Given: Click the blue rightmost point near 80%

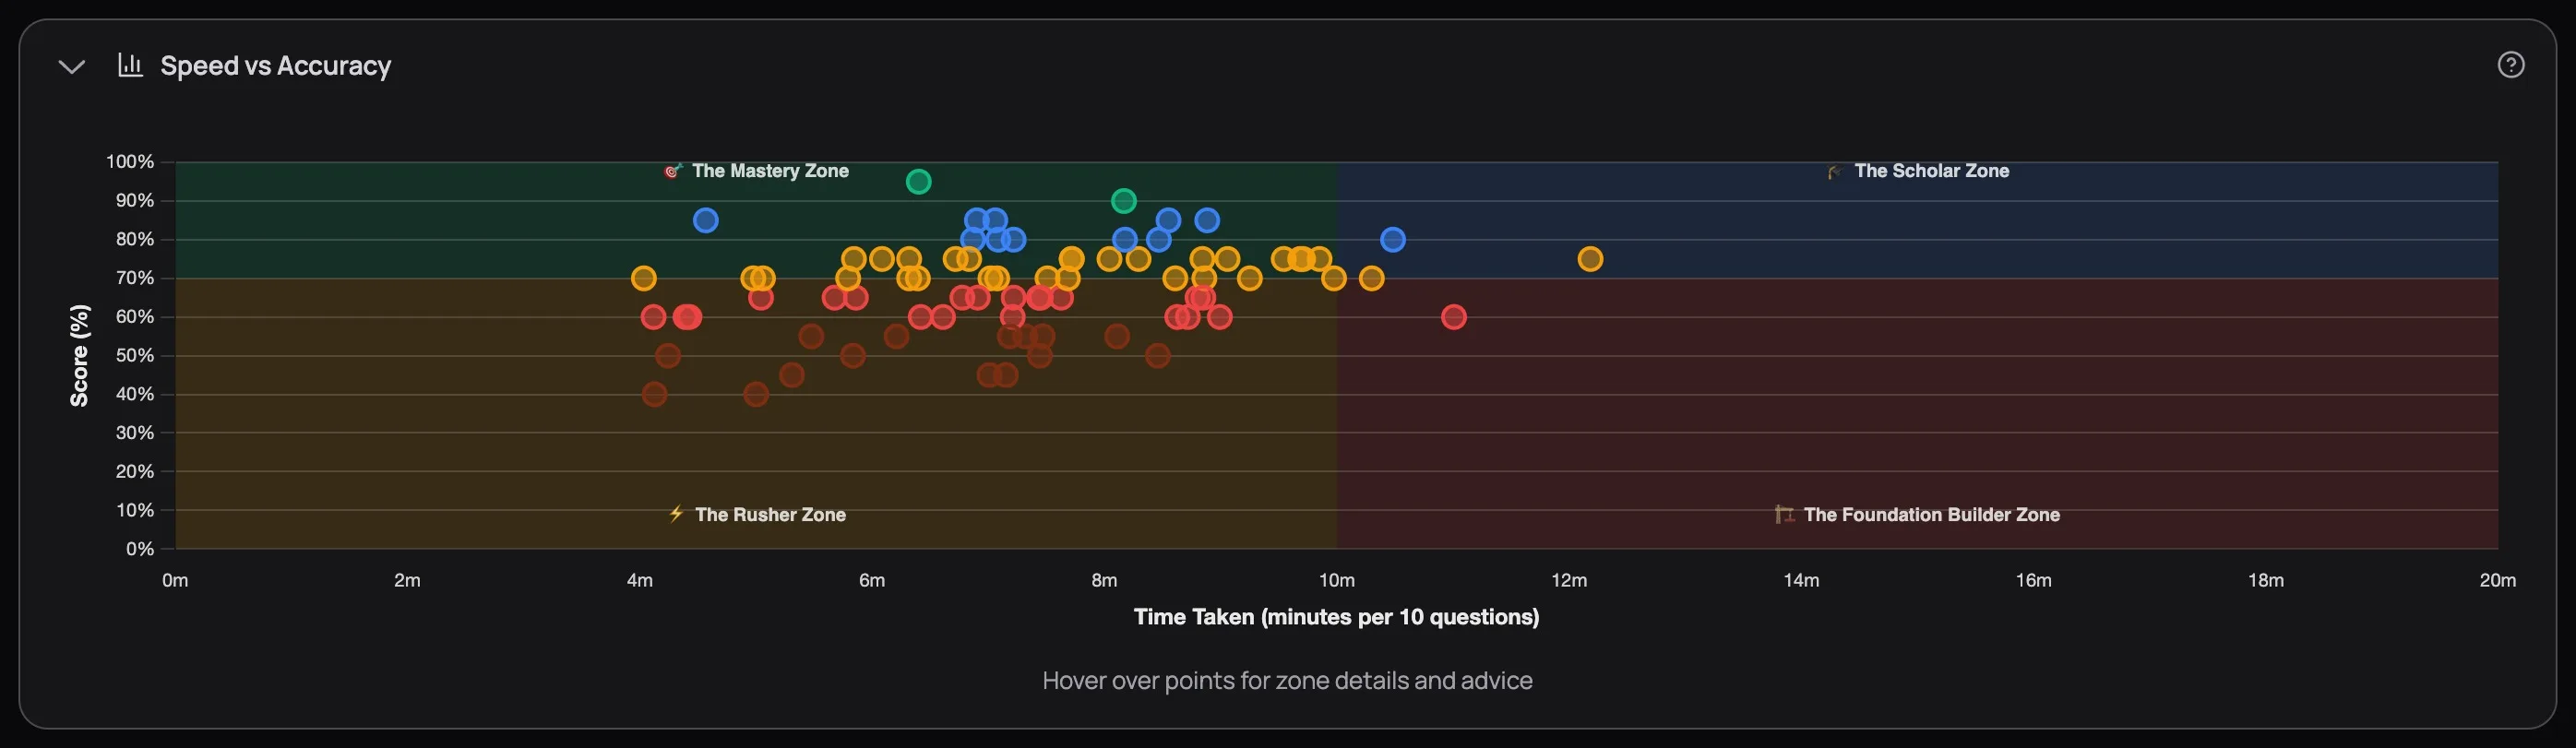Looking at the screenshot, I should (x=1393, y=239).
